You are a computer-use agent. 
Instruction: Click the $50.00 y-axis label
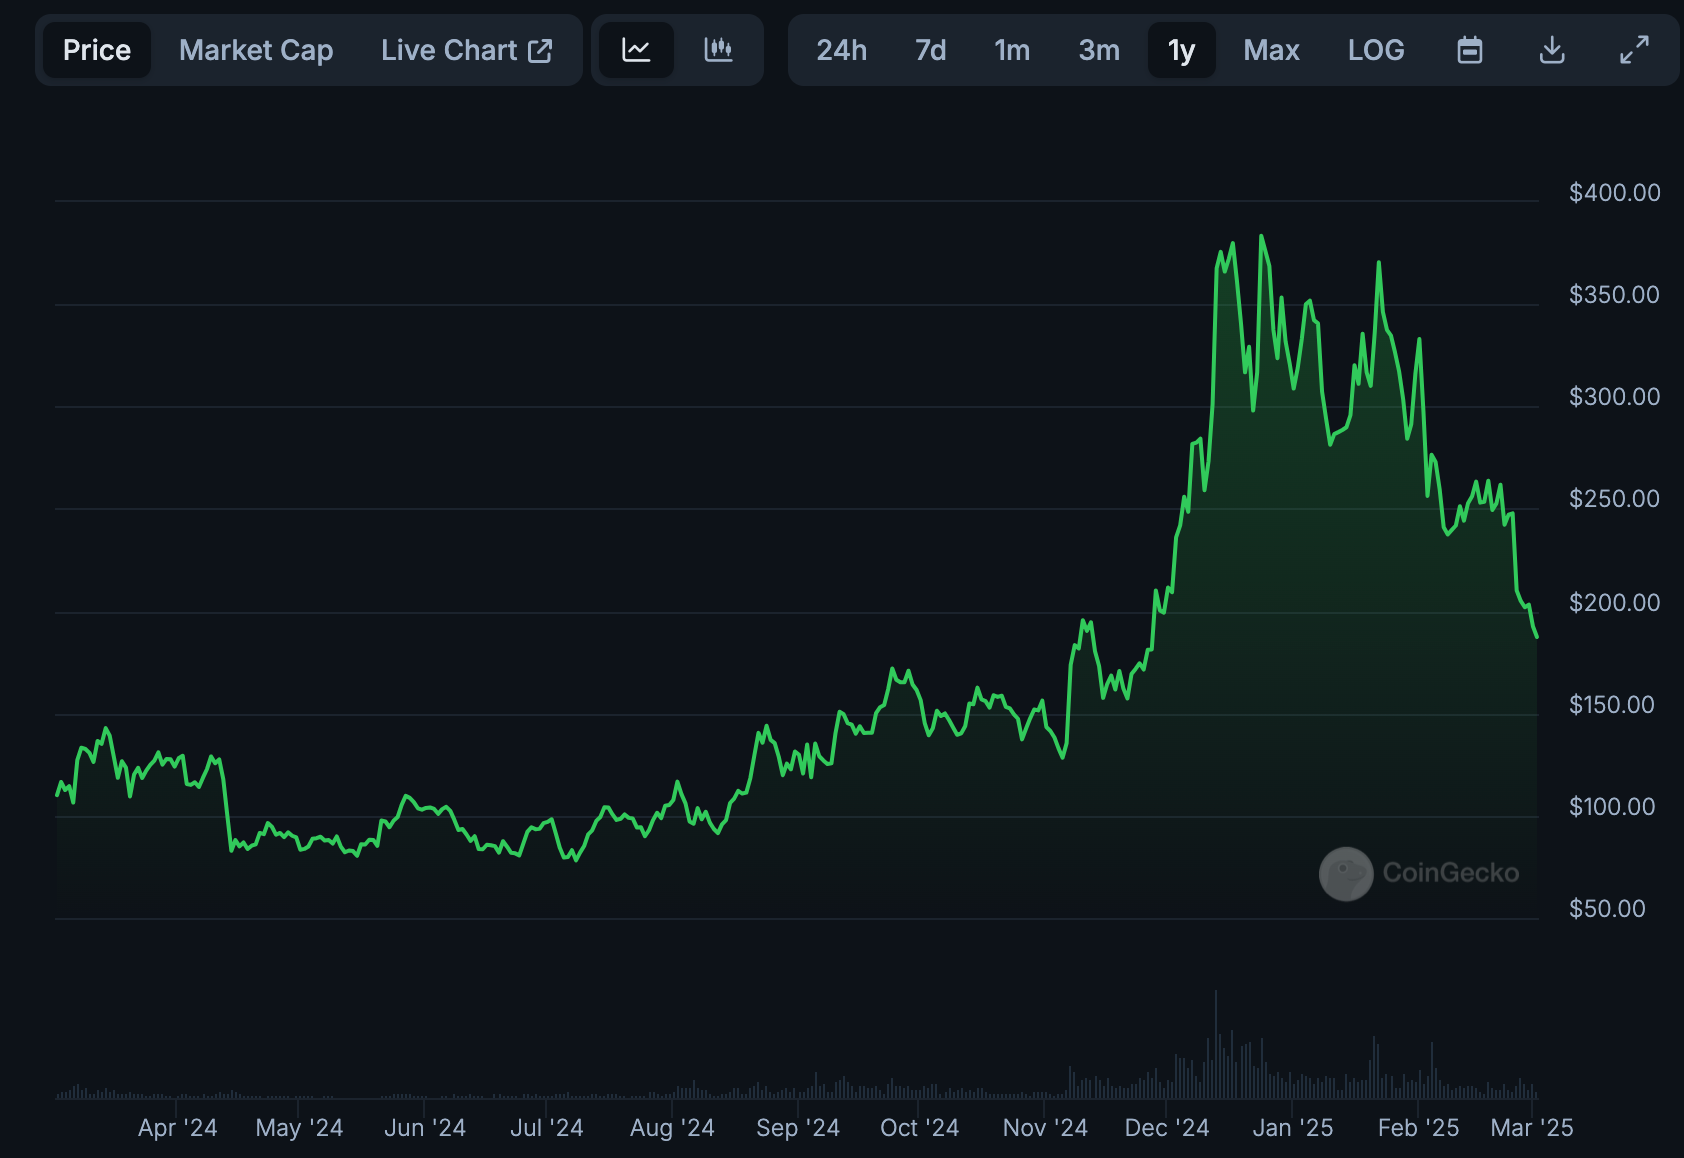(1607, 909)
